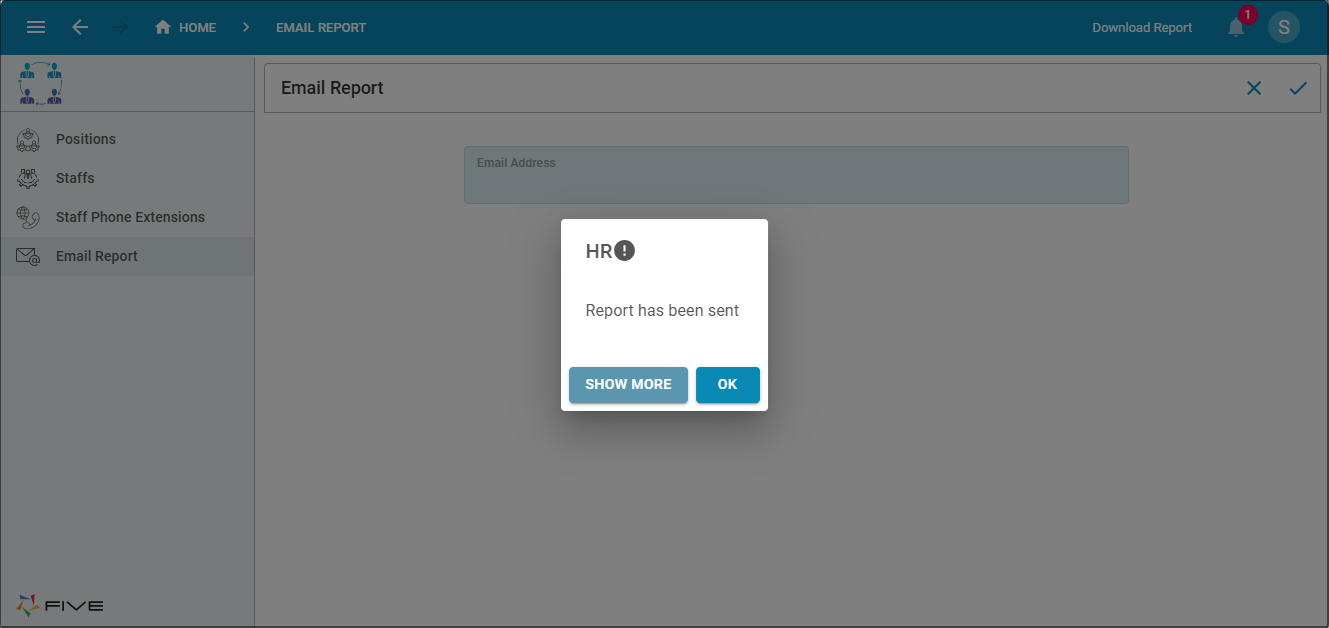
Task: Click the forward arrow in the top bar
Action: pos(118,27)
